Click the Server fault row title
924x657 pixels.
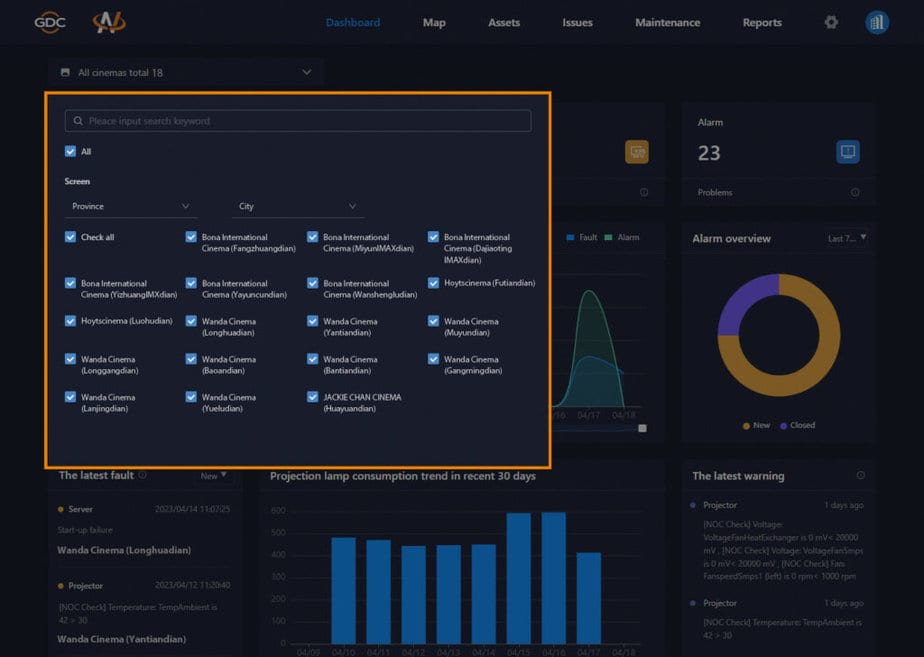(80, 509)
